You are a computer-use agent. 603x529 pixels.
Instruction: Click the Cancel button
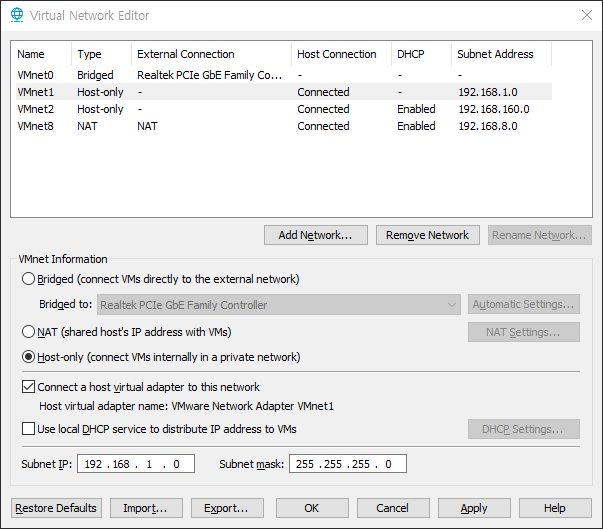393,508
